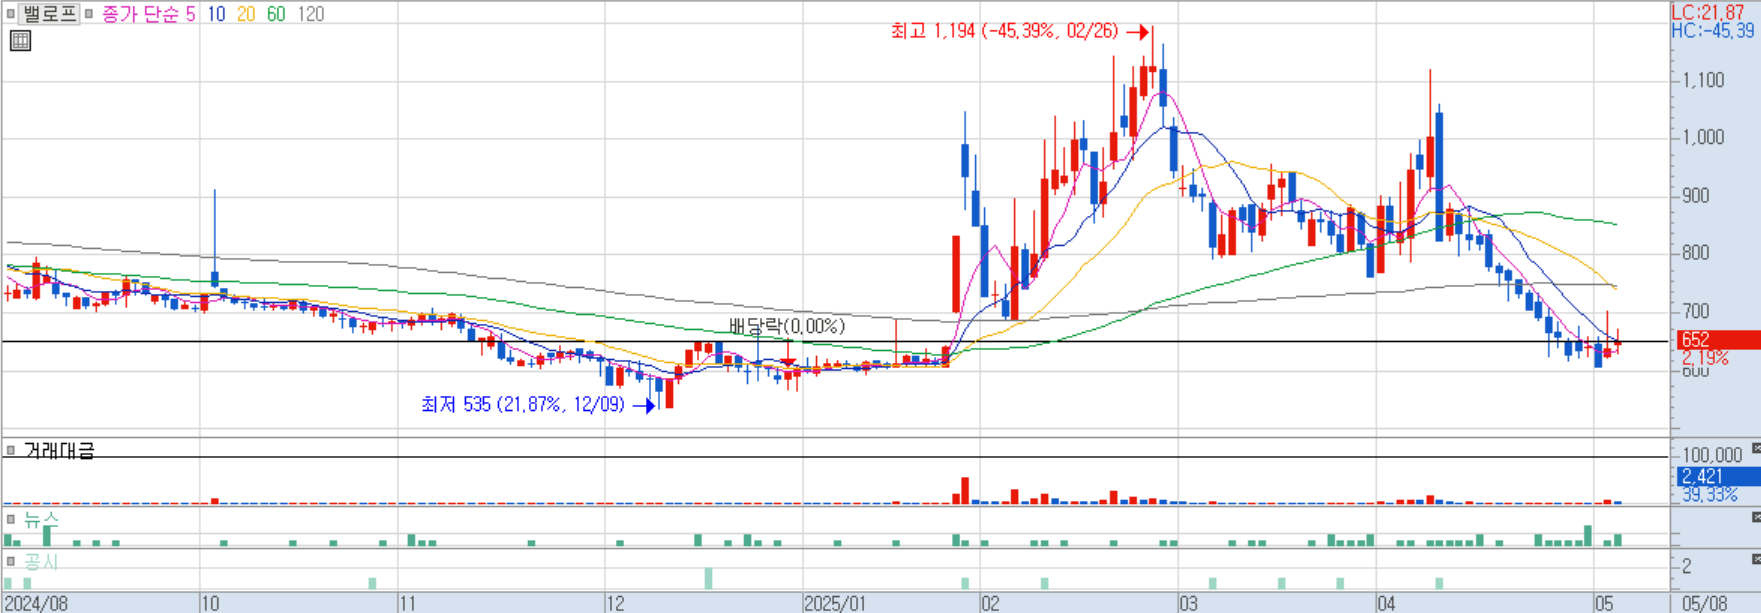The height and width of the screenshot is (613, 1761).
Task: Click the 800 price axis label
Action: [x=1696, y=253]
